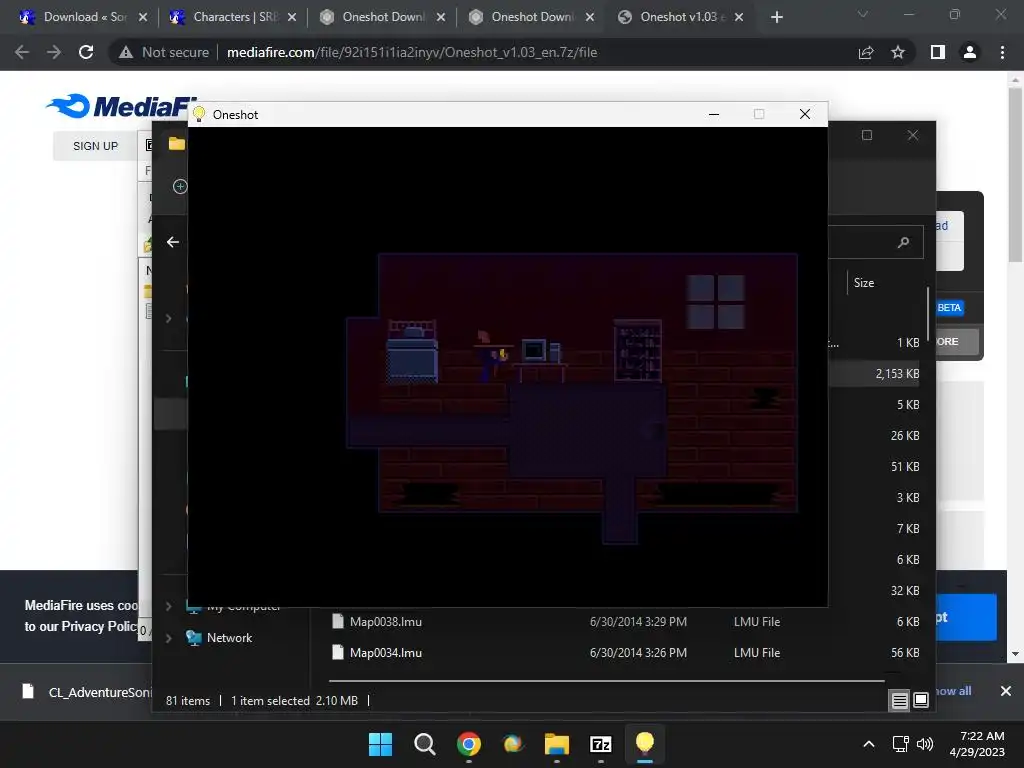Click the New plus icon in Explorer

tap(180, 187)
